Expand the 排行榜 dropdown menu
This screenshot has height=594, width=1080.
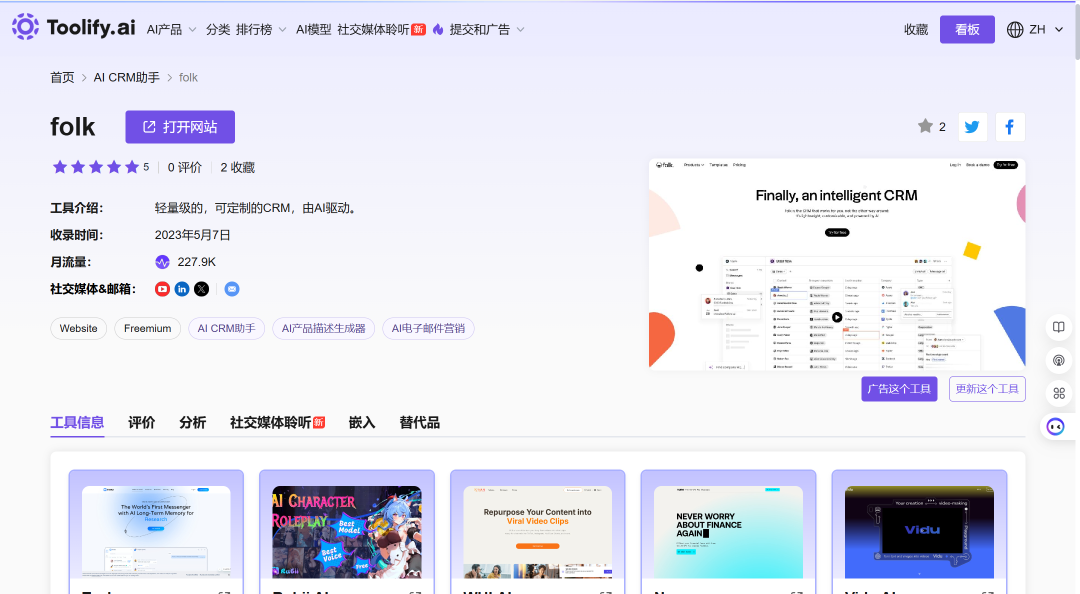[x=261, y=30]
